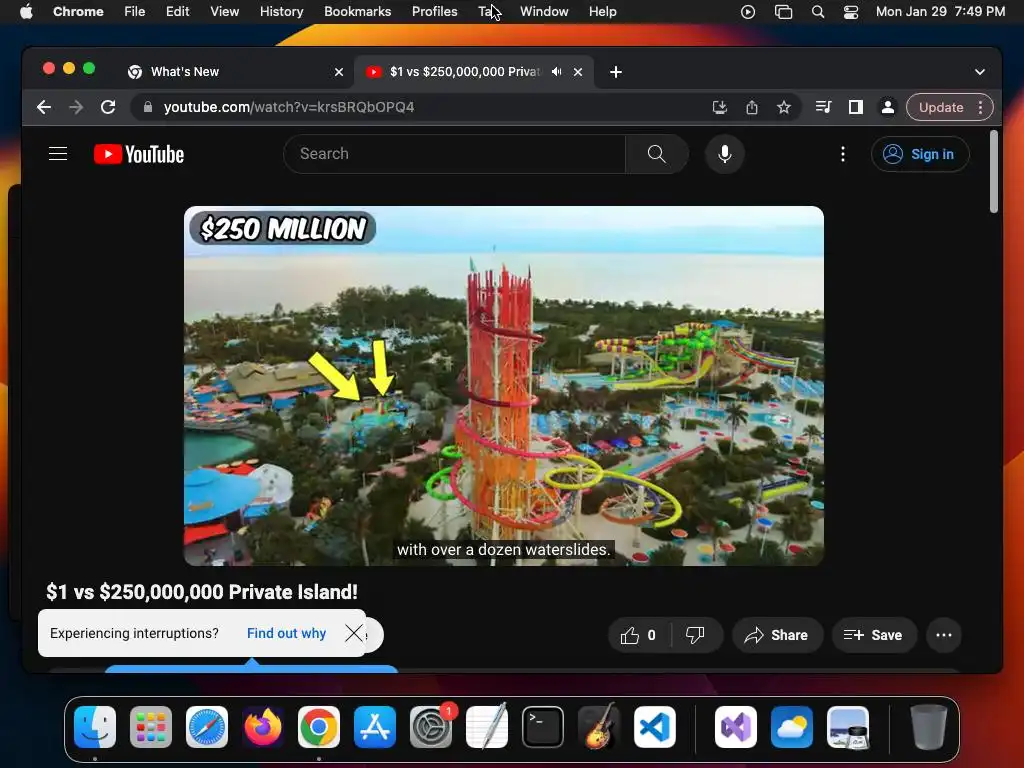Open Finder from the Dock

[x=95, y=727]
